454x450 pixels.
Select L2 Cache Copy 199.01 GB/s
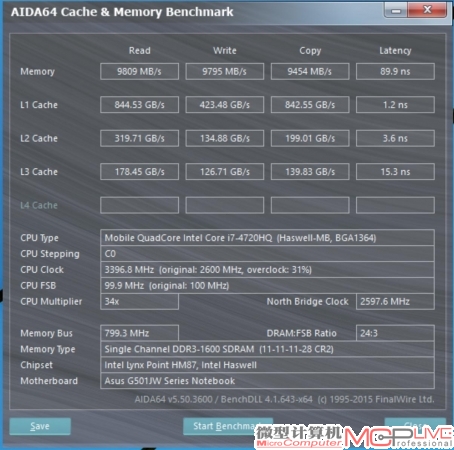click(x=310, y=138)
